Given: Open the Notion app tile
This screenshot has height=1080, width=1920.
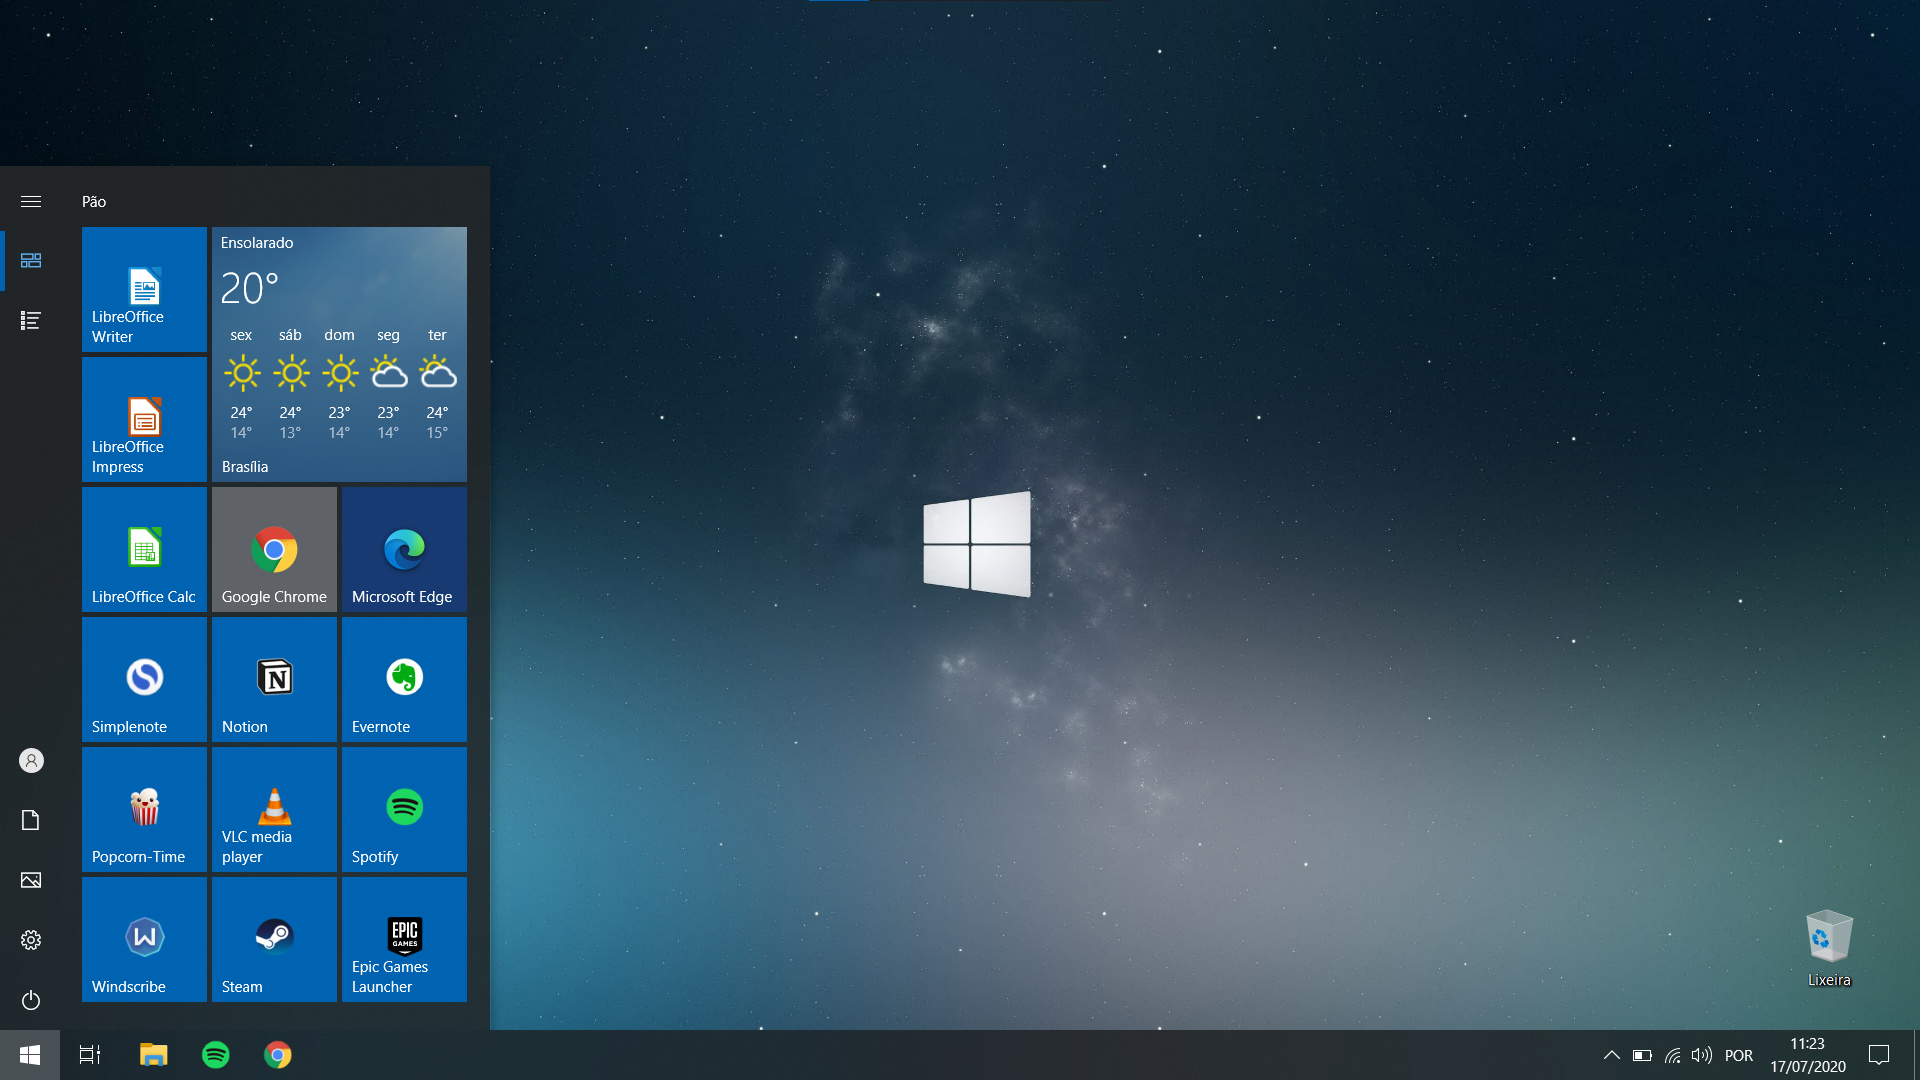Looking at the screenshot, I should [x=274, y=679].
